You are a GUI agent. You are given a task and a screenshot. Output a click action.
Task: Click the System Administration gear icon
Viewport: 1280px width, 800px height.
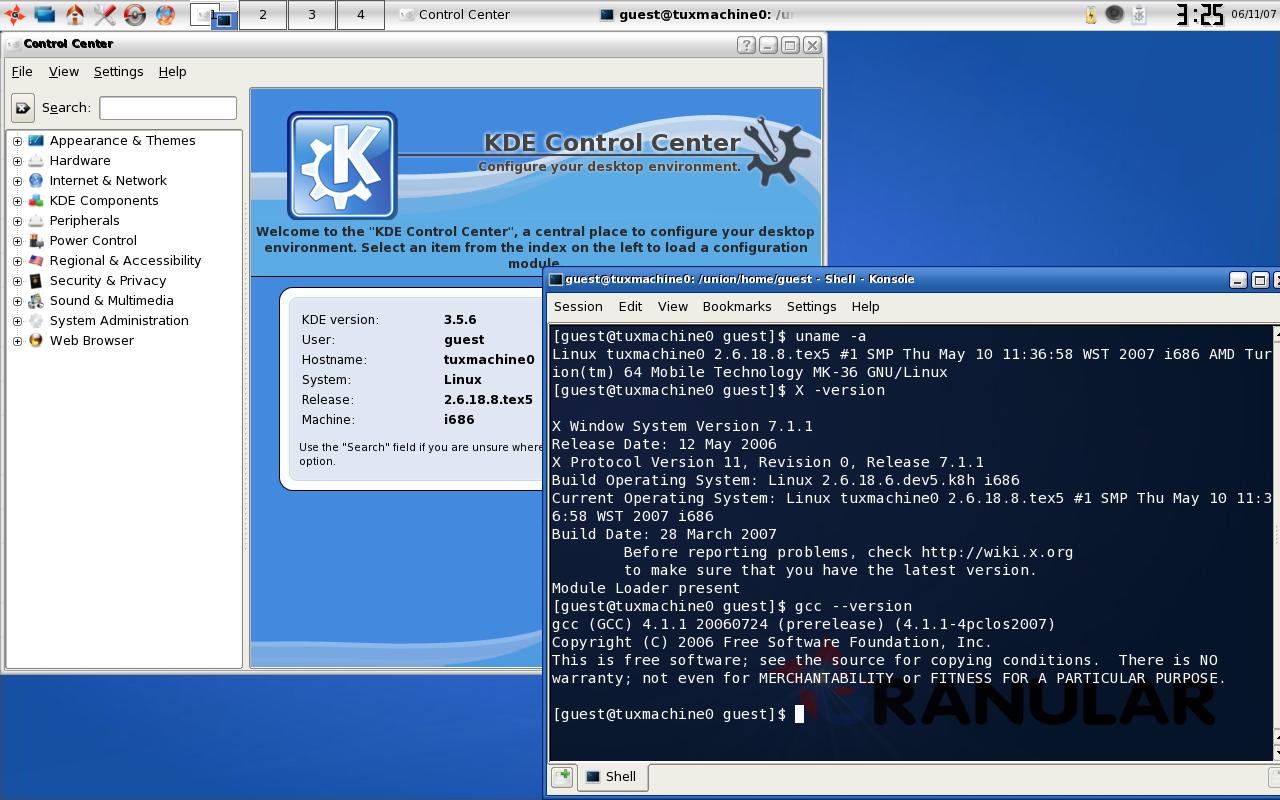[x=36, y=320]
